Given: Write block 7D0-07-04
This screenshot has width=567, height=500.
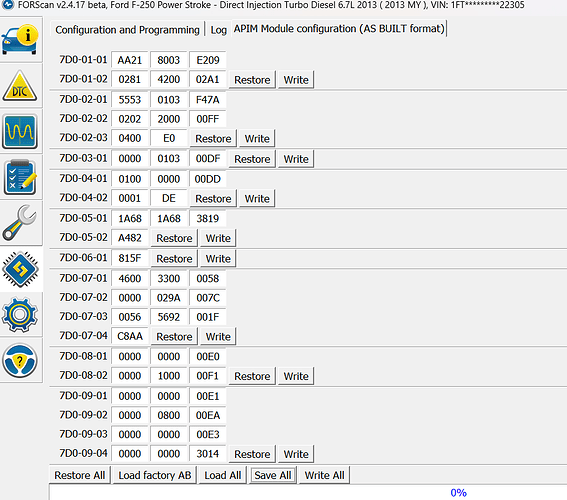Looking at the screenshot, I should (218, 337).
